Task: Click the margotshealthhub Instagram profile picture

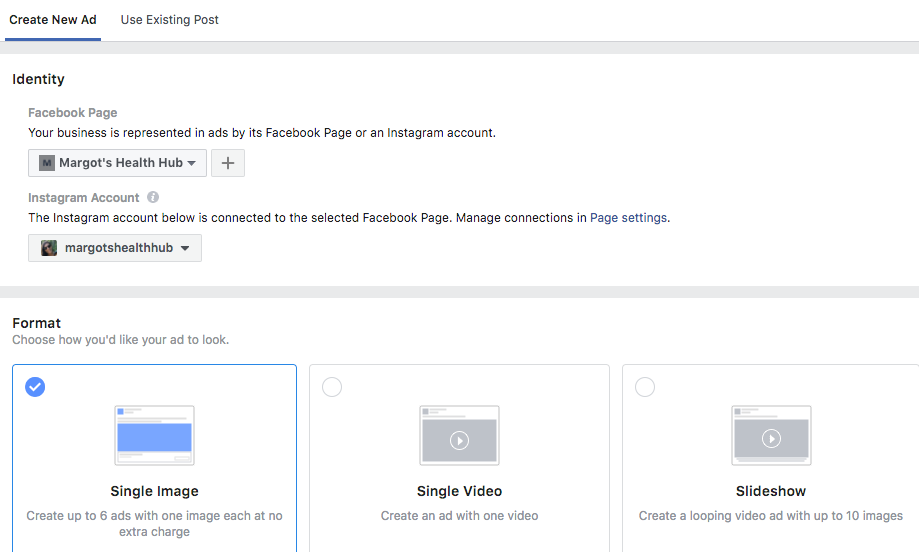Action: click(49, 248)
